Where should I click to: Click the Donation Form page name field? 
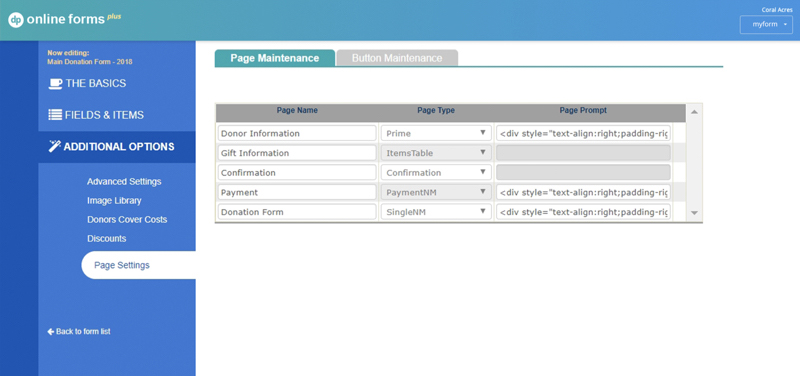pos(297,212)
